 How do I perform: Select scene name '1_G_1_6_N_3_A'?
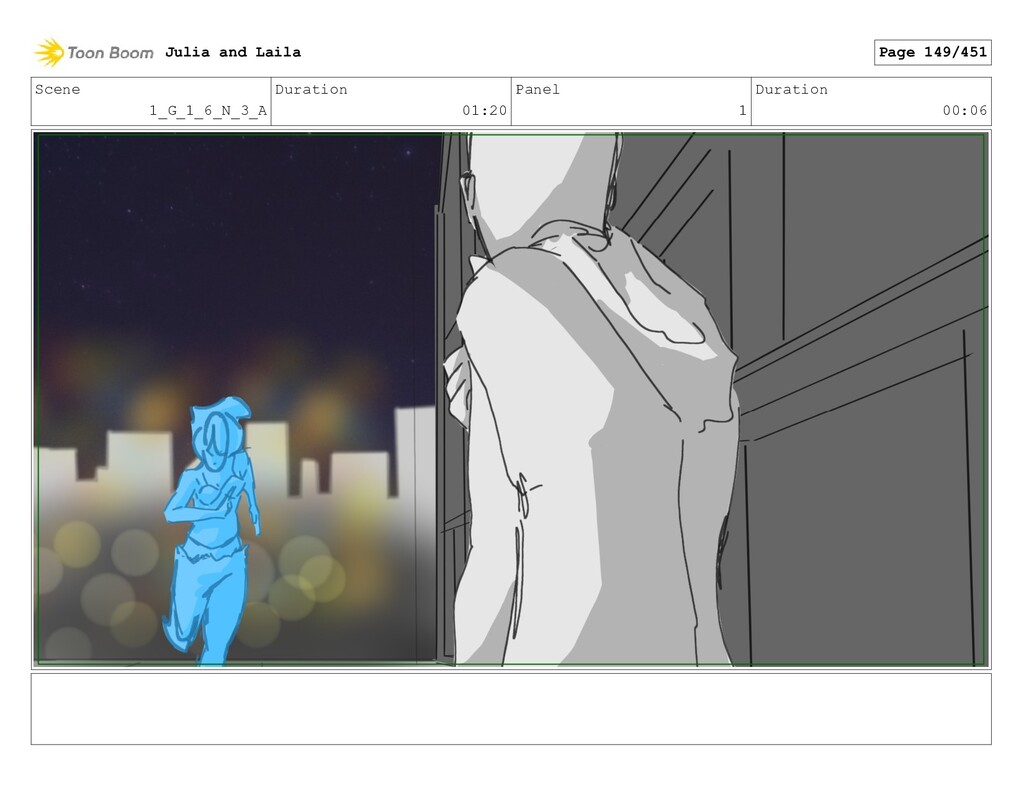[208, 110]
